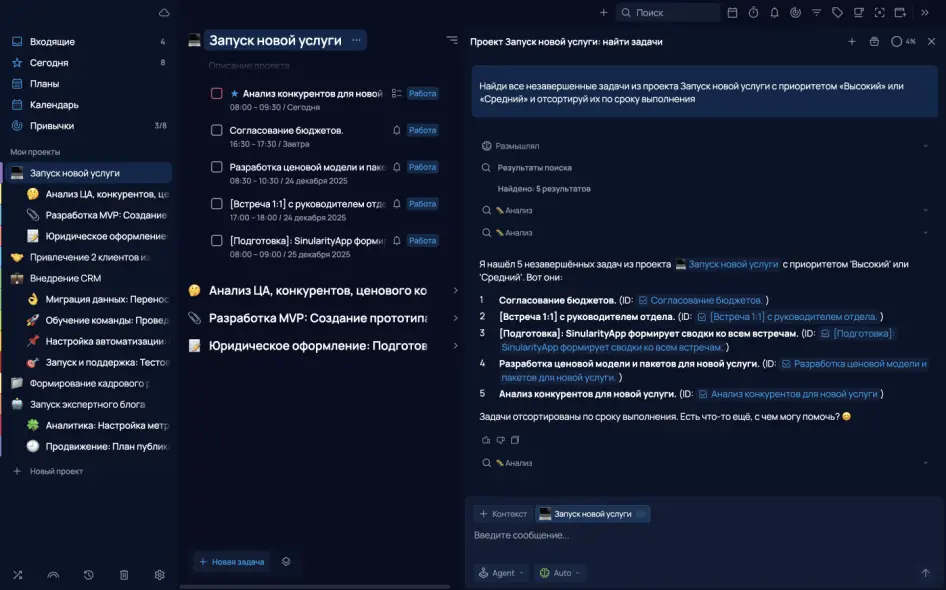Open settings gear in bottom sidebar
The width and height of the screenshot is (946, 590).
coord(159,575)
